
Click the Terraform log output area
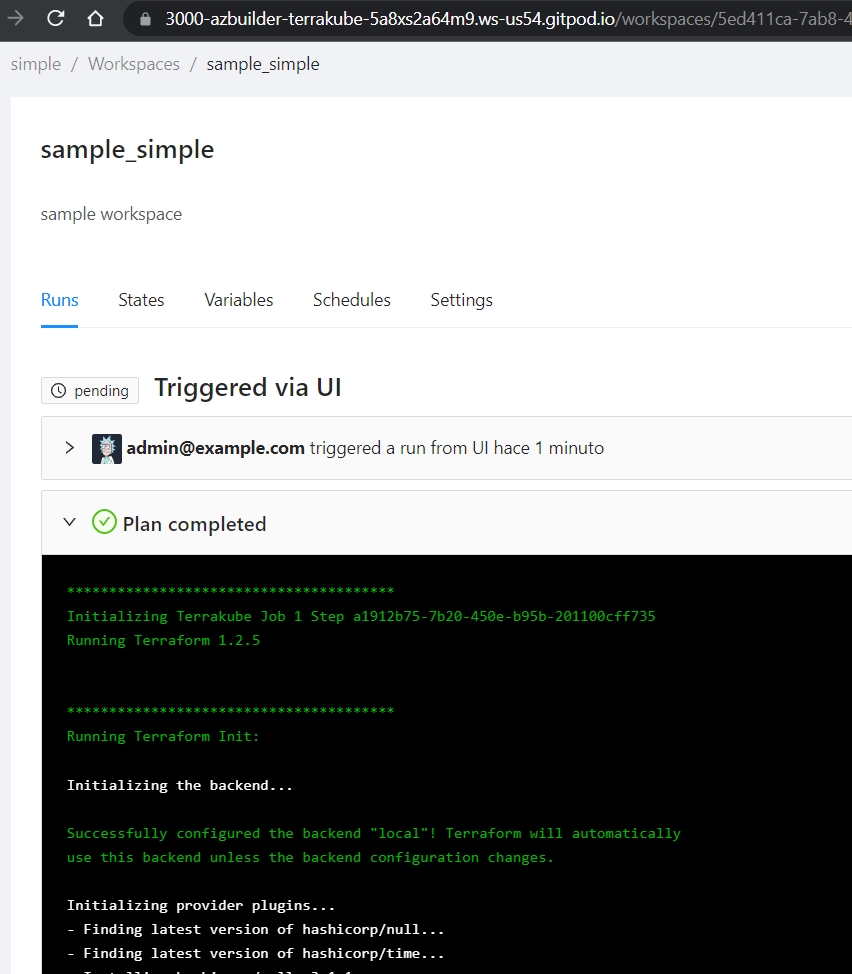[446, 764]
